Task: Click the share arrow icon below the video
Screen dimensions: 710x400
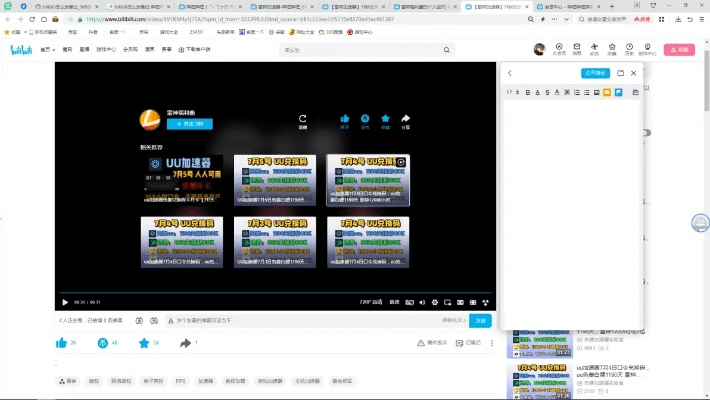Action: [185, 343]
